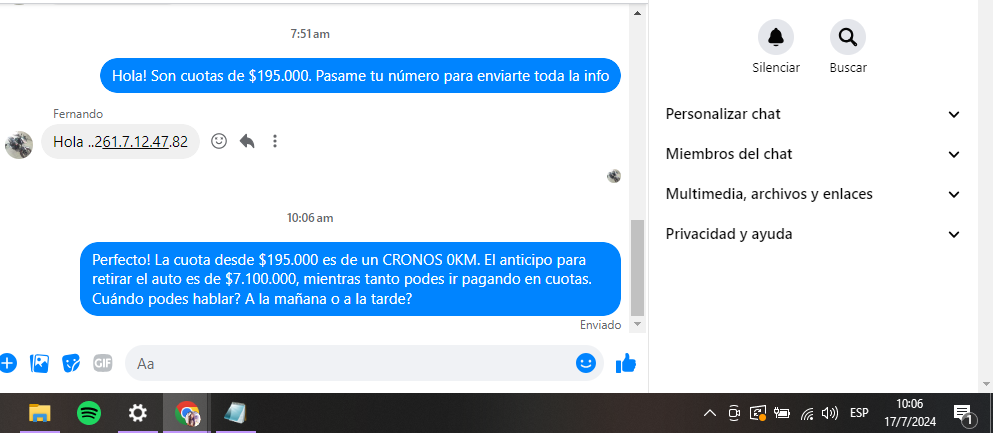Choose a sticker from the sticker icon
Image resolution: width=993 pixels, height=433 pixels.
71,363
